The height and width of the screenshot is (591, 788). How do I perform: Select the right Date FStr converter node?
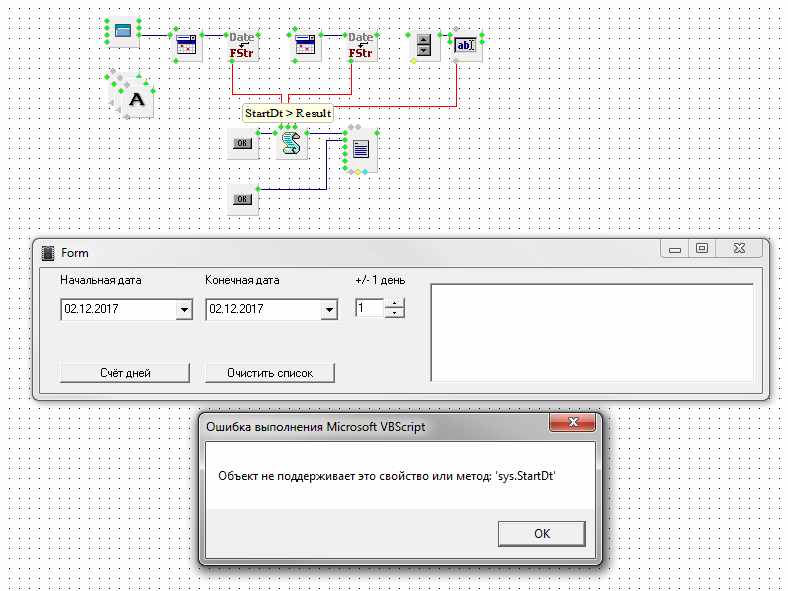[x=361, y=46]
